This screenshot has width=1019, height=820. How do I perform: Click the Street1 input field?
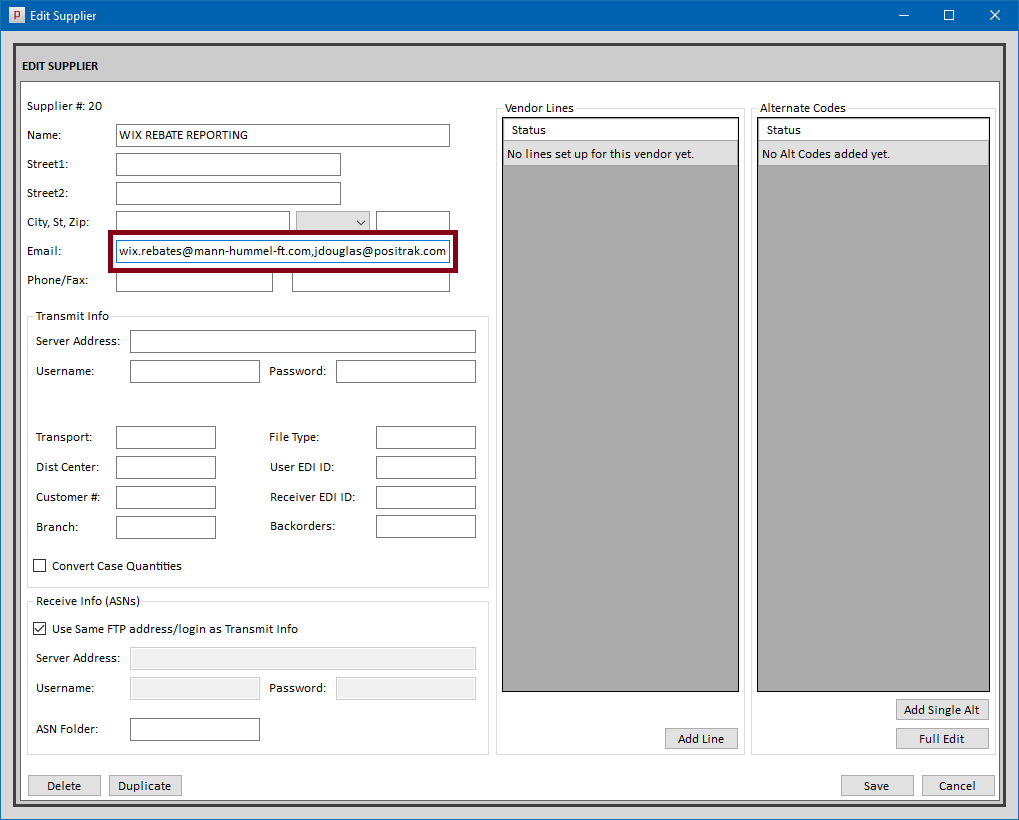(x=228, y=164)
